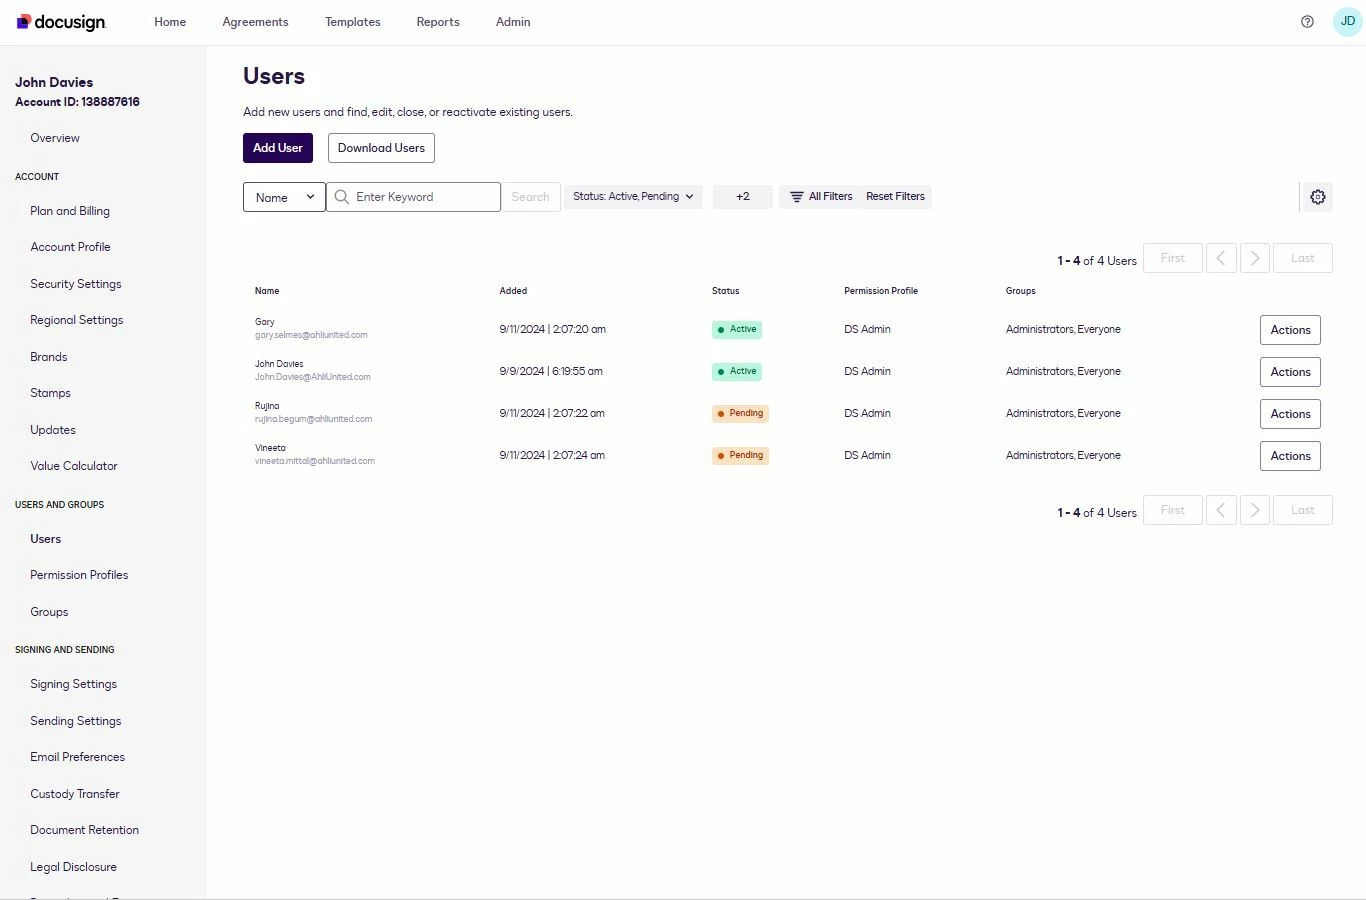
Task: Click the Permission Profile column header
Action: [881, 291]
